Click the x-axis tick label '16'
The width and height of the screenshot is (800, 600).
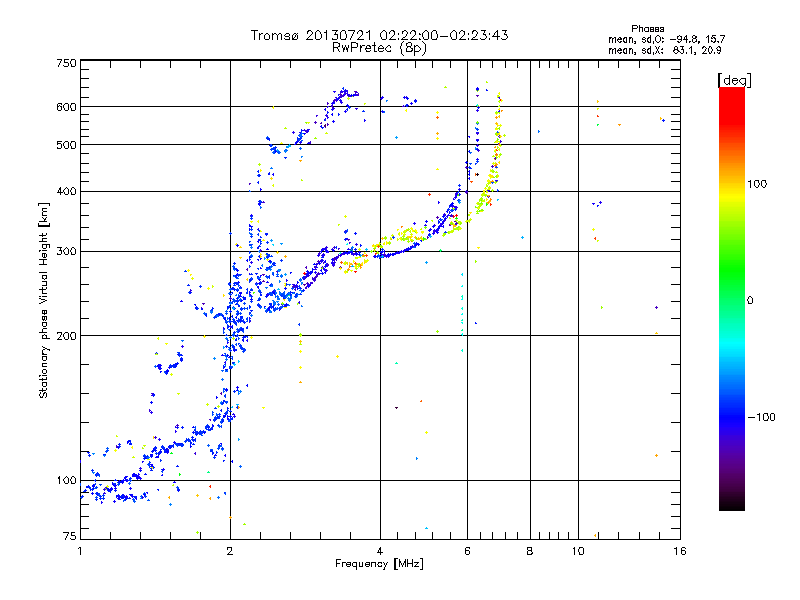point(680,551)
